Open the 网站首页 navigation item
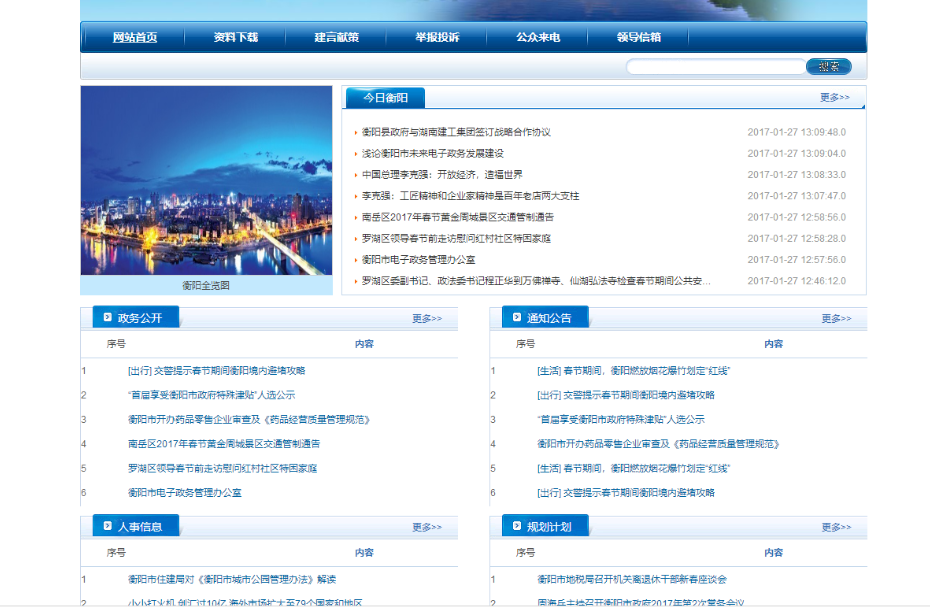 point(135,37)
